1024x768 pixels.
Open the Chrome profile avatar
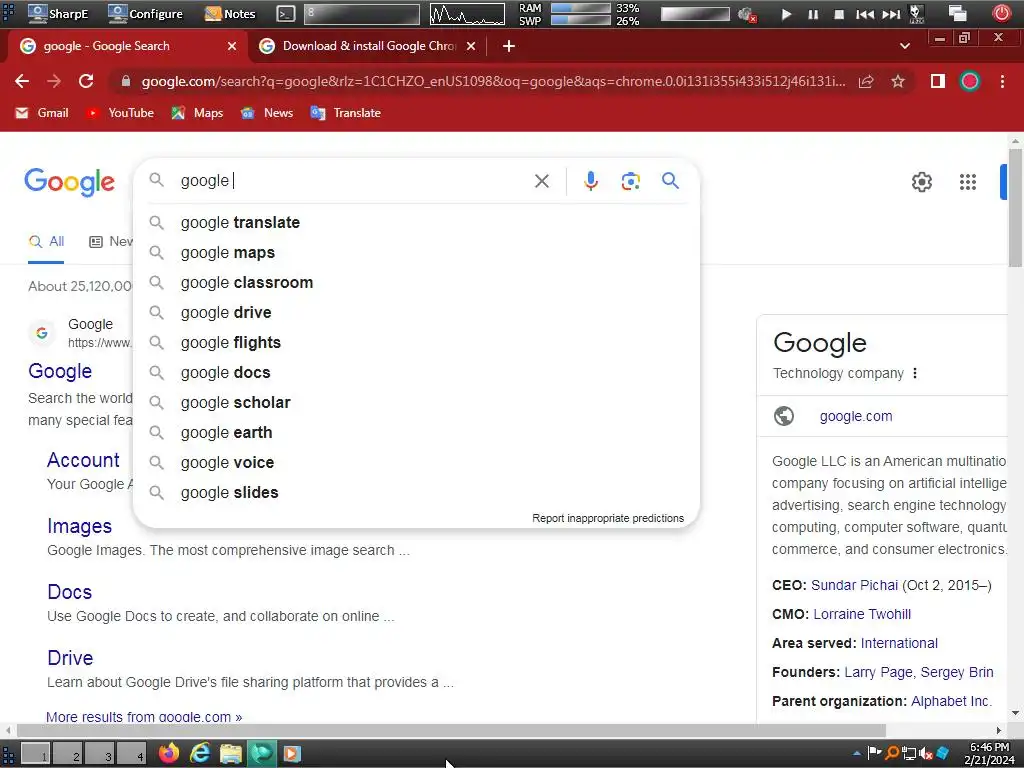970,81
